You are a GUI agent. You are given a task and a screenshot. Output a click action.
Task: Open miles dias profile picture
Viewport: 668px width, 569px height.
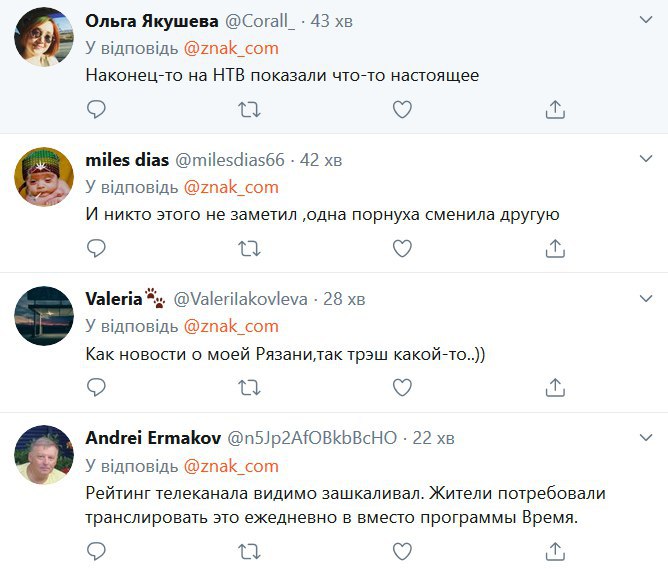(x=44, y=177)
